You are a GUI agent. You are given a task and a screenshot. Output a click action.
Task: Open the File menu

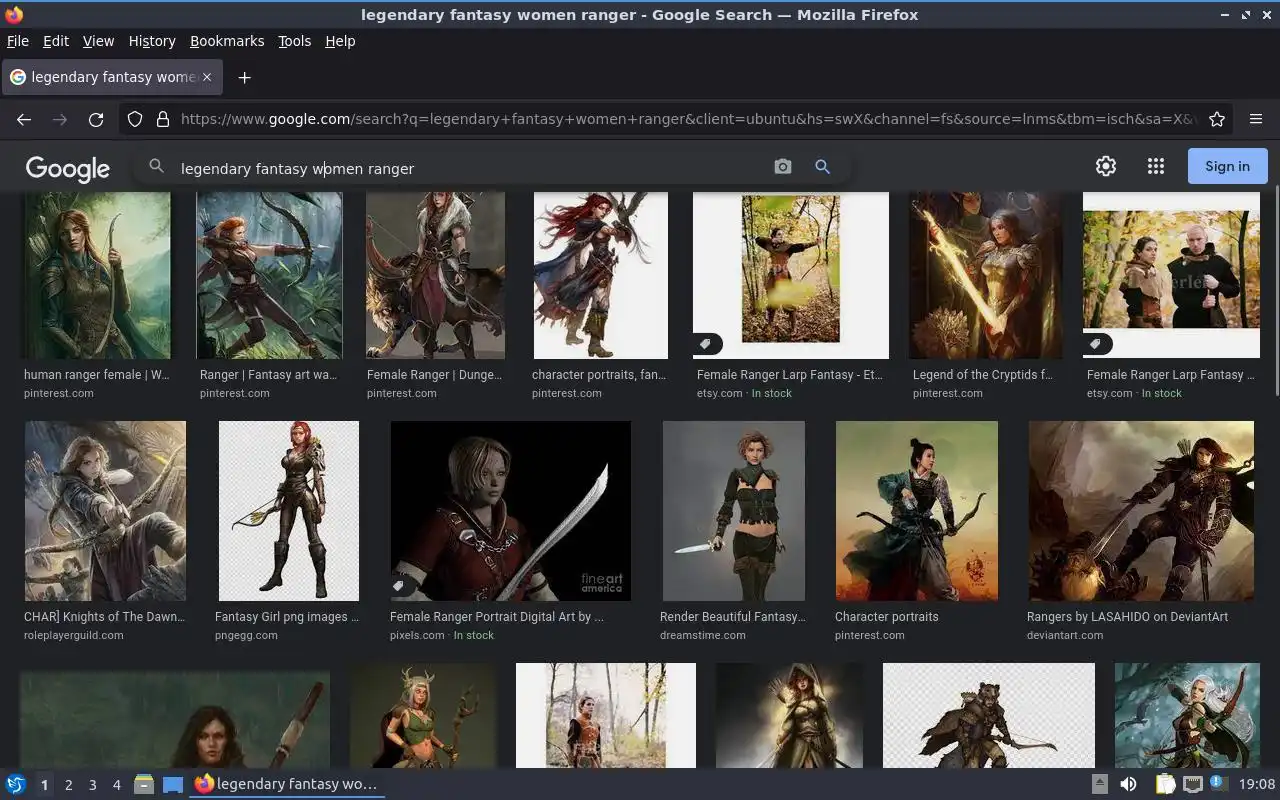point(18,41)
